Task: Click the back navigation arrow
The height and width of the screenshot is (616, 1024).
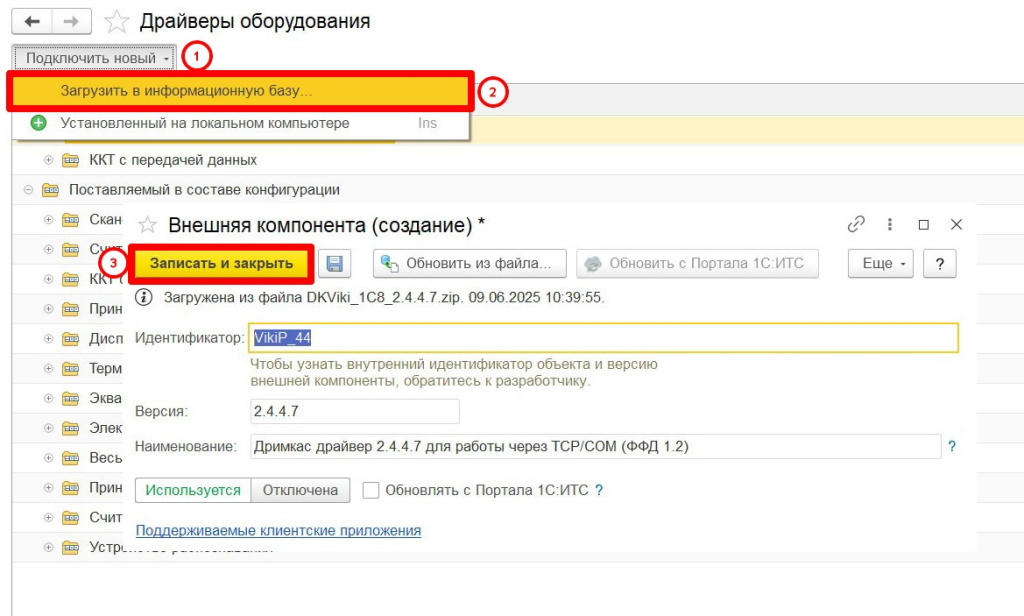Action: [x=31, y=21]
